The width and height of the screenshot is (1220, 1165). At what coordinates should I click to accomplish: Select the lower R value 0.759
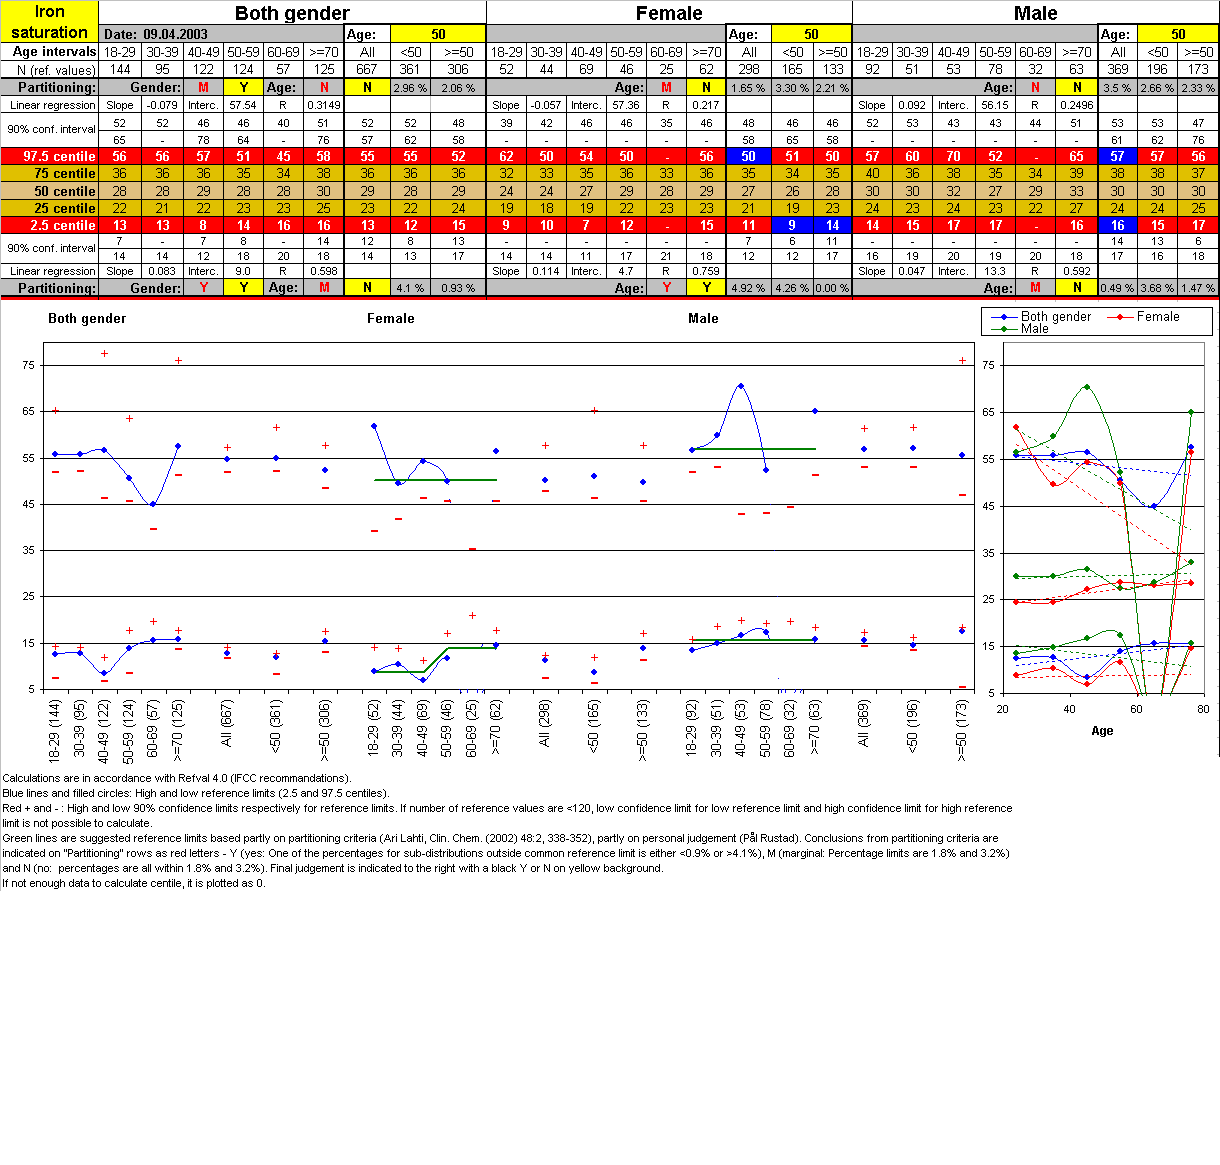click(x=706, y=271)
